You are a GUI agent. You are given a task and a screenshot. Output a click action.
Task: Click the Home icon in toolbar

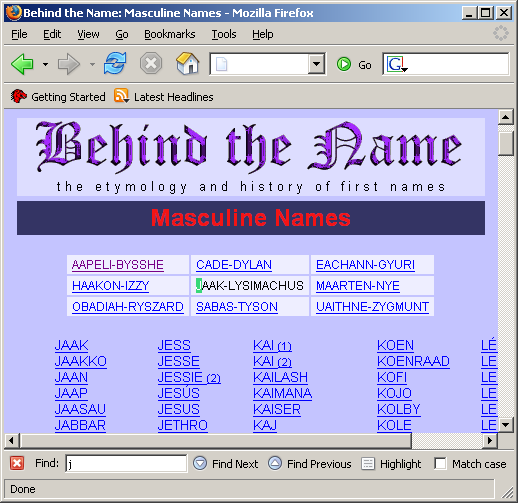pyautogui.click(x=188, y=63)
